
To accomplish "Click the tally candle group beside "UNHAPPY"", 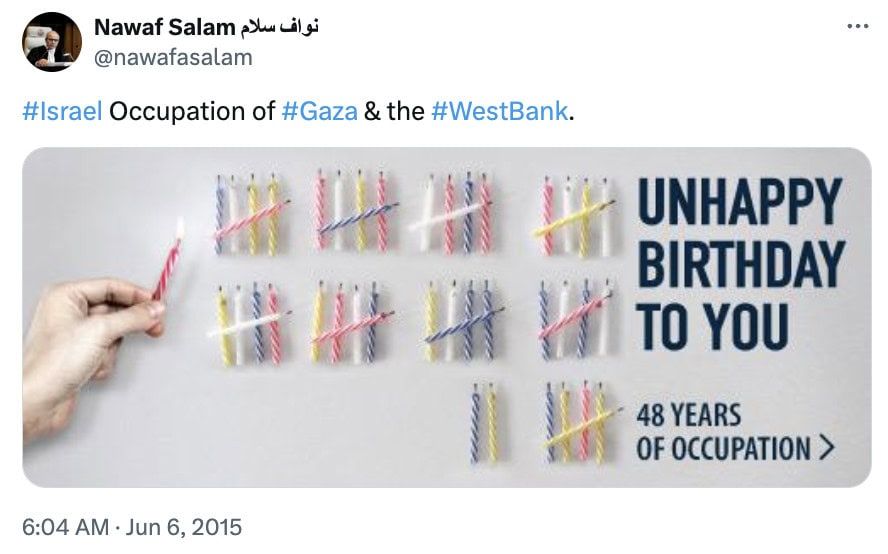I will pos(573,217).
